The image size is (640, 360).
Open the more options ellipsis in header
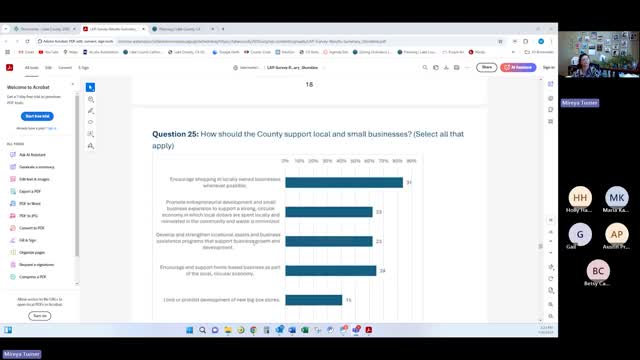click(x=467, y=67)
